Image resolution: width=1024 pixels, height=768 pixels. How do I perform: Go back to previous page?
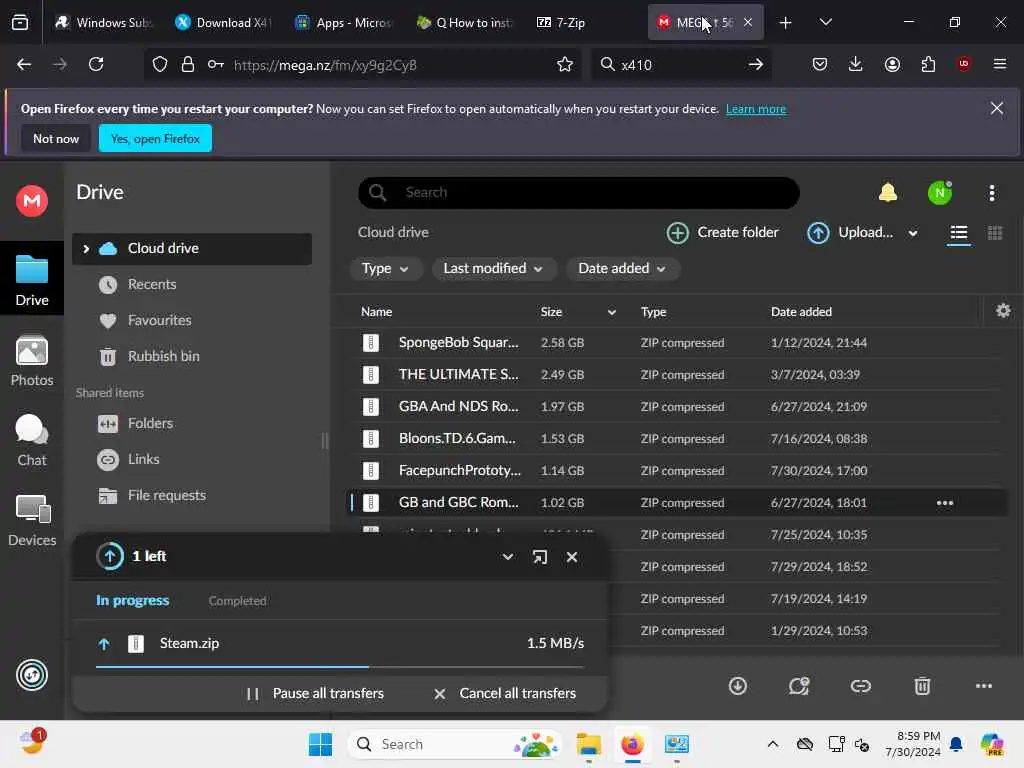(x=24, y=65)
